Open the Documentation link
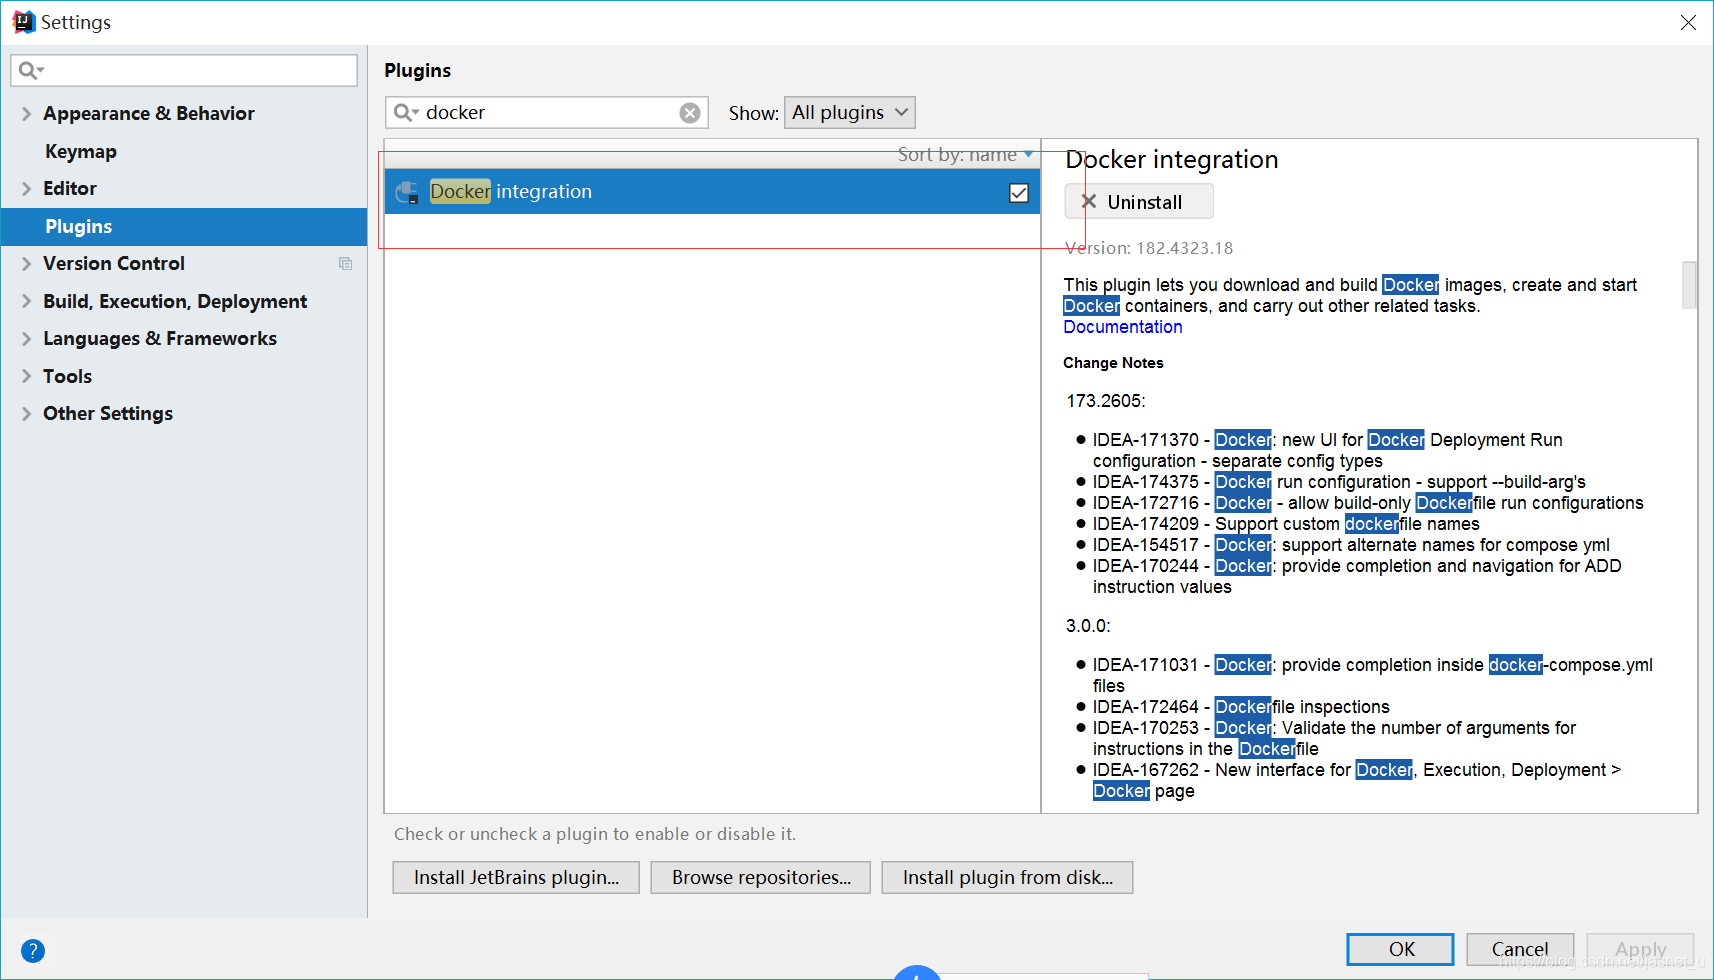This screenshot has height=980, width=1714. [x=1122, y=327]
